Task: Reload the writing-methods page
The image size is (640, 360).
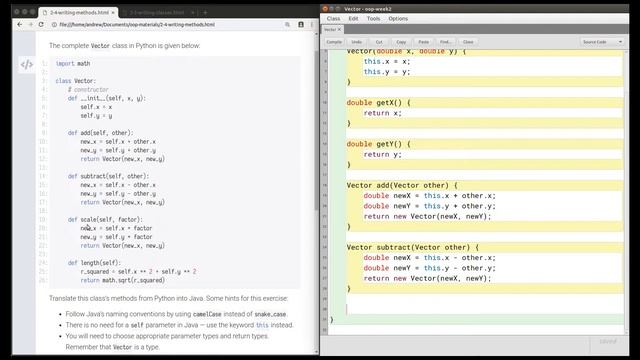Action: pos(41,24)
